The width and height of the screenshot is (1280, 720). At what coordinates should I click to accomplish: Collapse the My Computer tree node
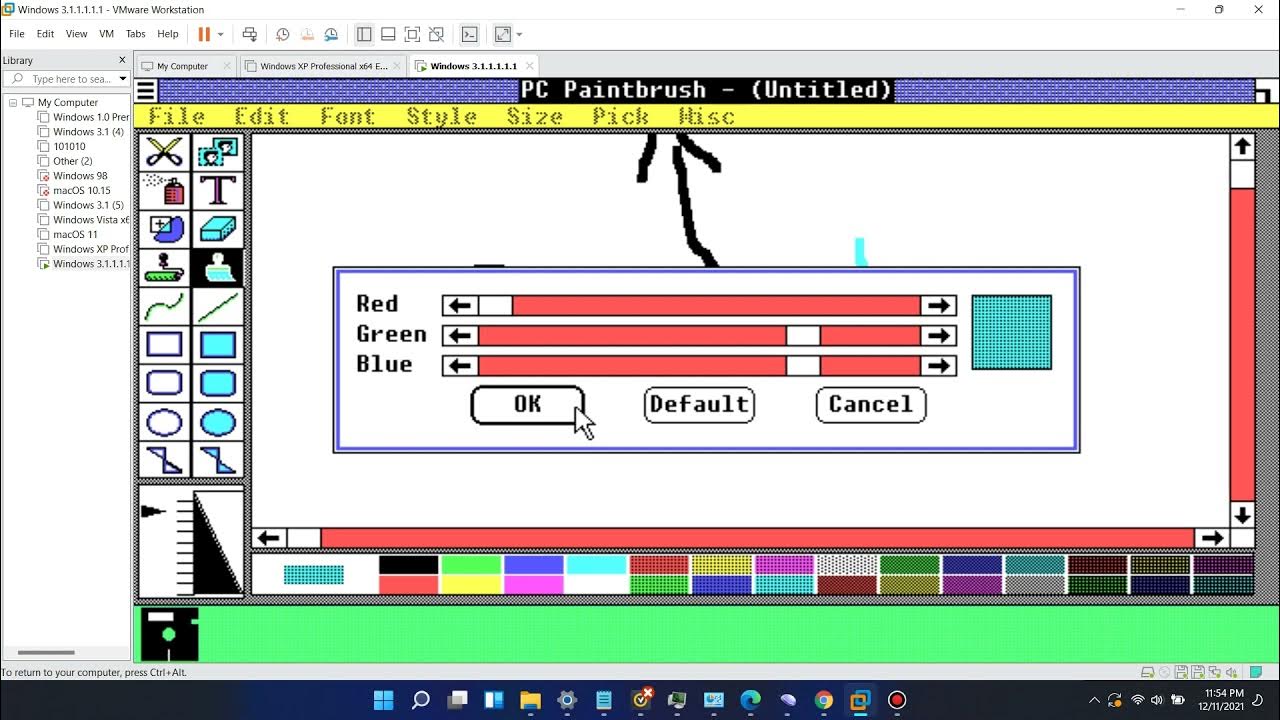[14, 102]
